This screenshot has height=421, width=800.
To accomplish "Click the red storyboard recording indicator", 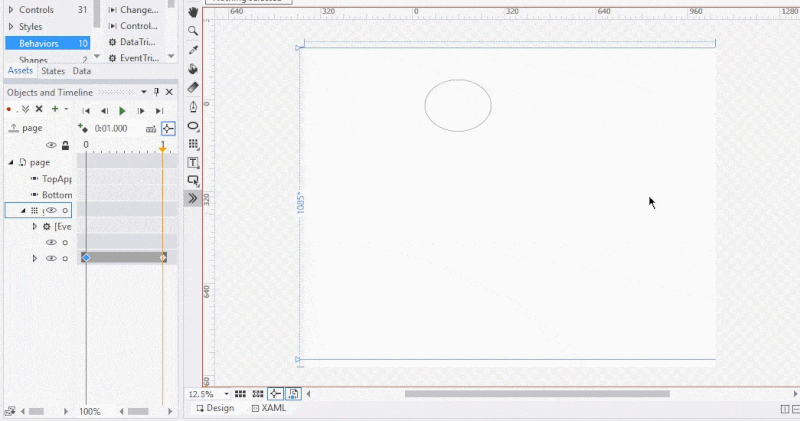I will 9,109.
